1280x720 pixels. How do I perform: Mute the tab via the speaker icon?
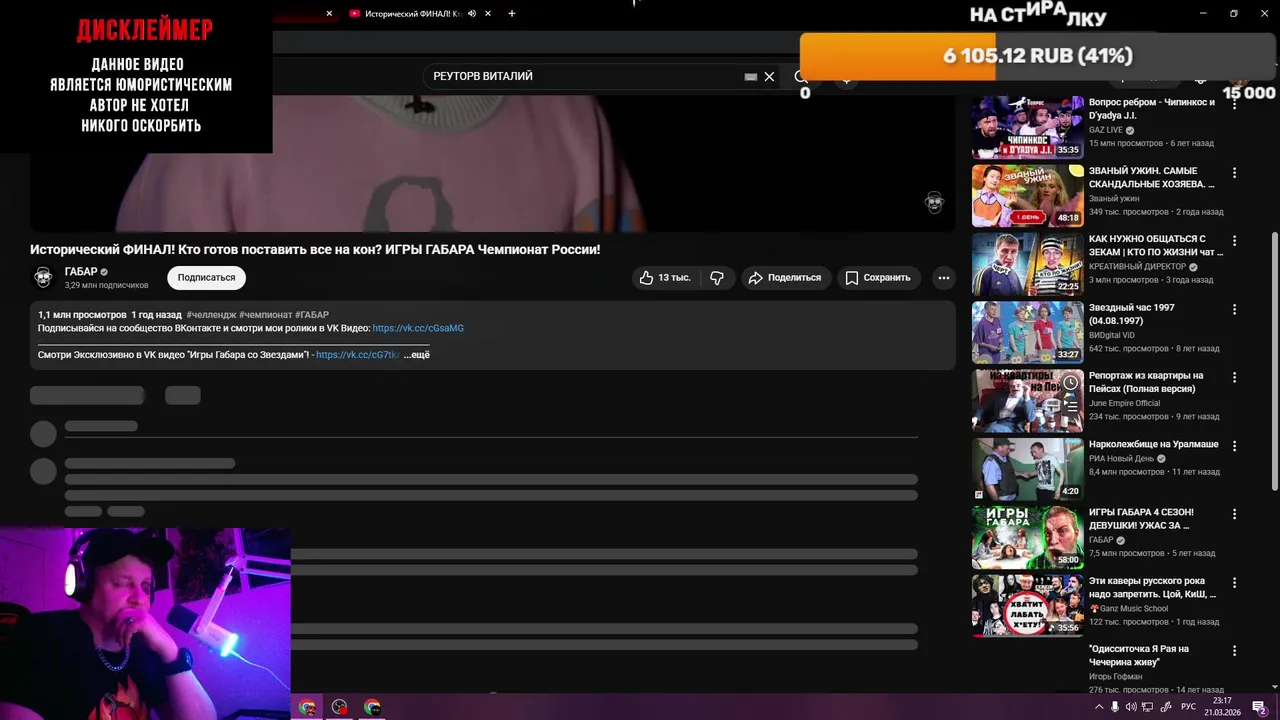point(472,14)
